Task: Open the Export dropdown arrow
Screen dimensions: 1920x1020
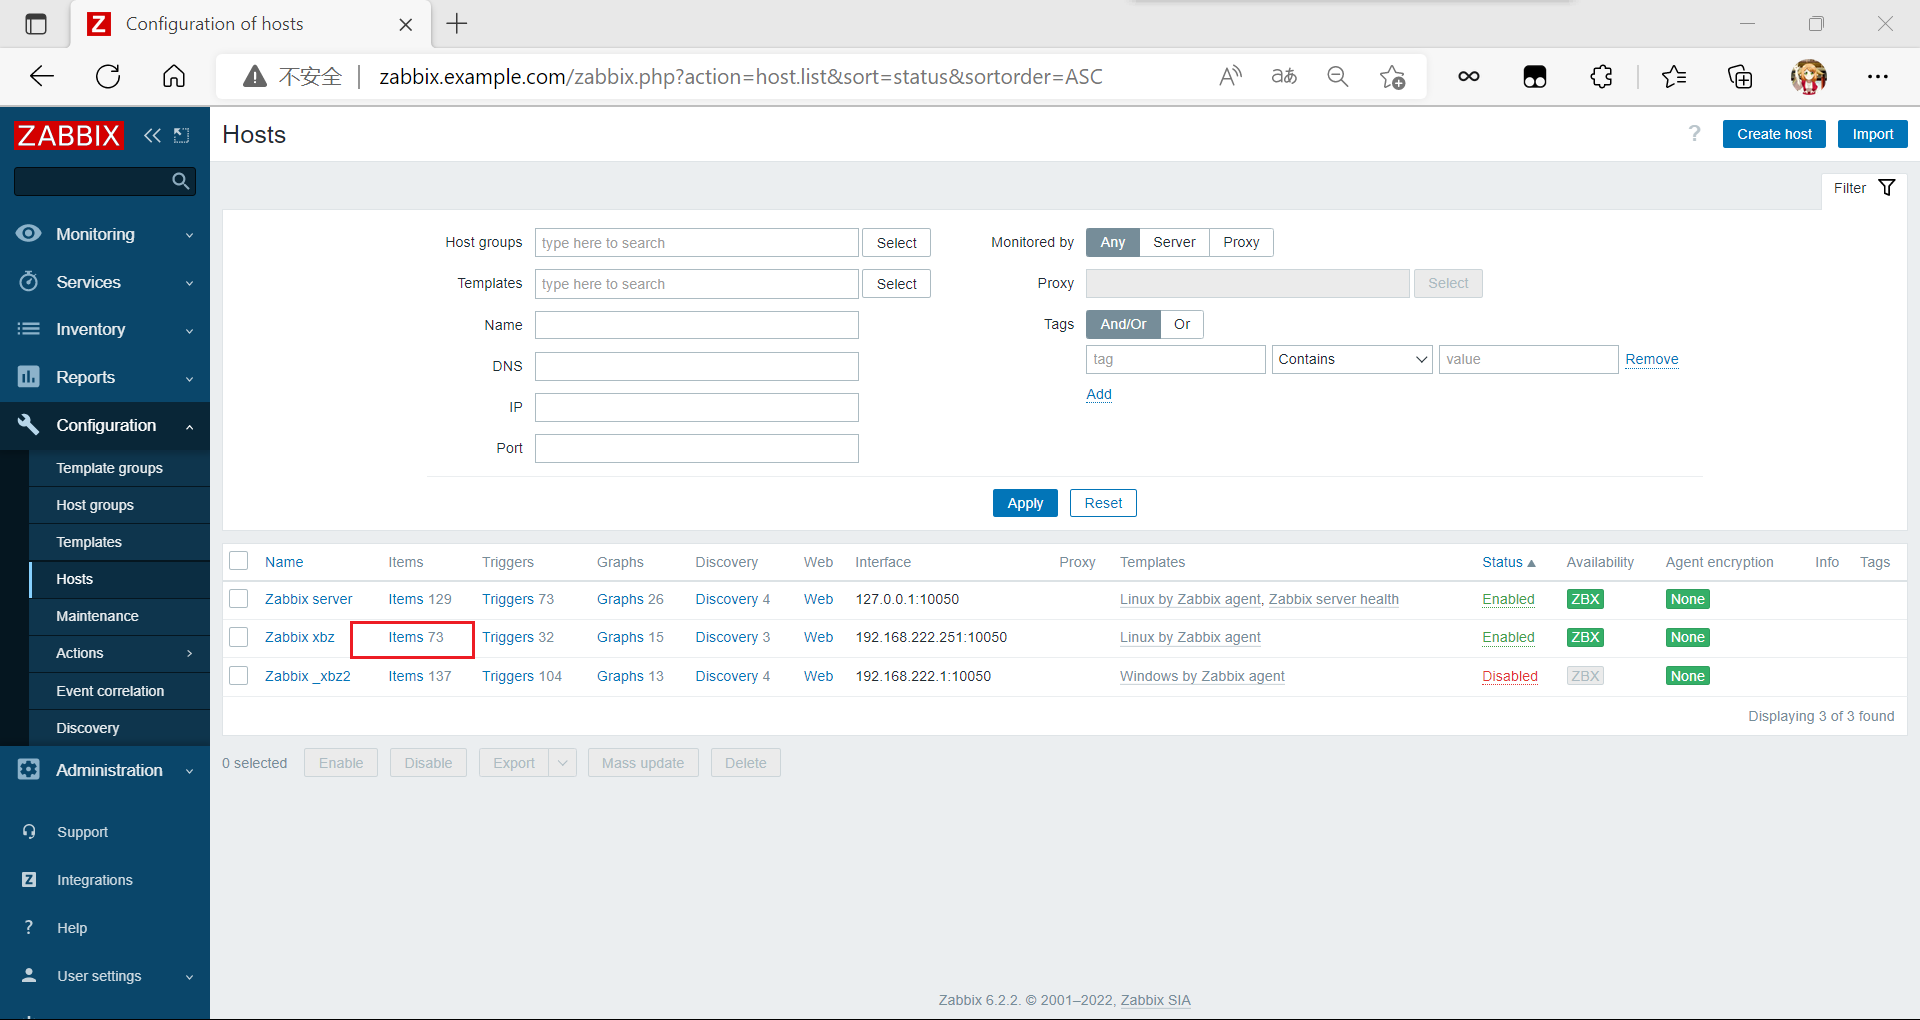Action: [x=562, y=763]
